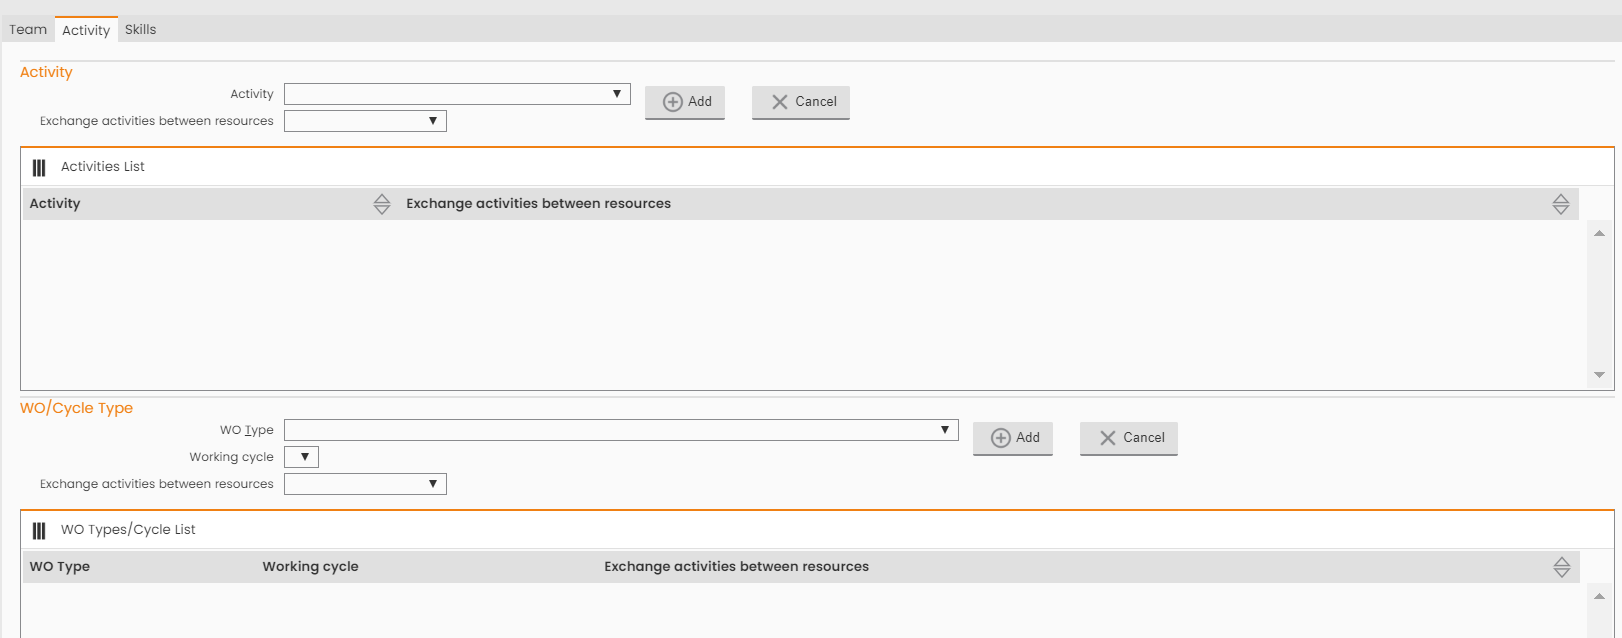Viewport: 1622px width, 638px height.
Task: Click the Working cycle column header
Action: pos(311,566)
